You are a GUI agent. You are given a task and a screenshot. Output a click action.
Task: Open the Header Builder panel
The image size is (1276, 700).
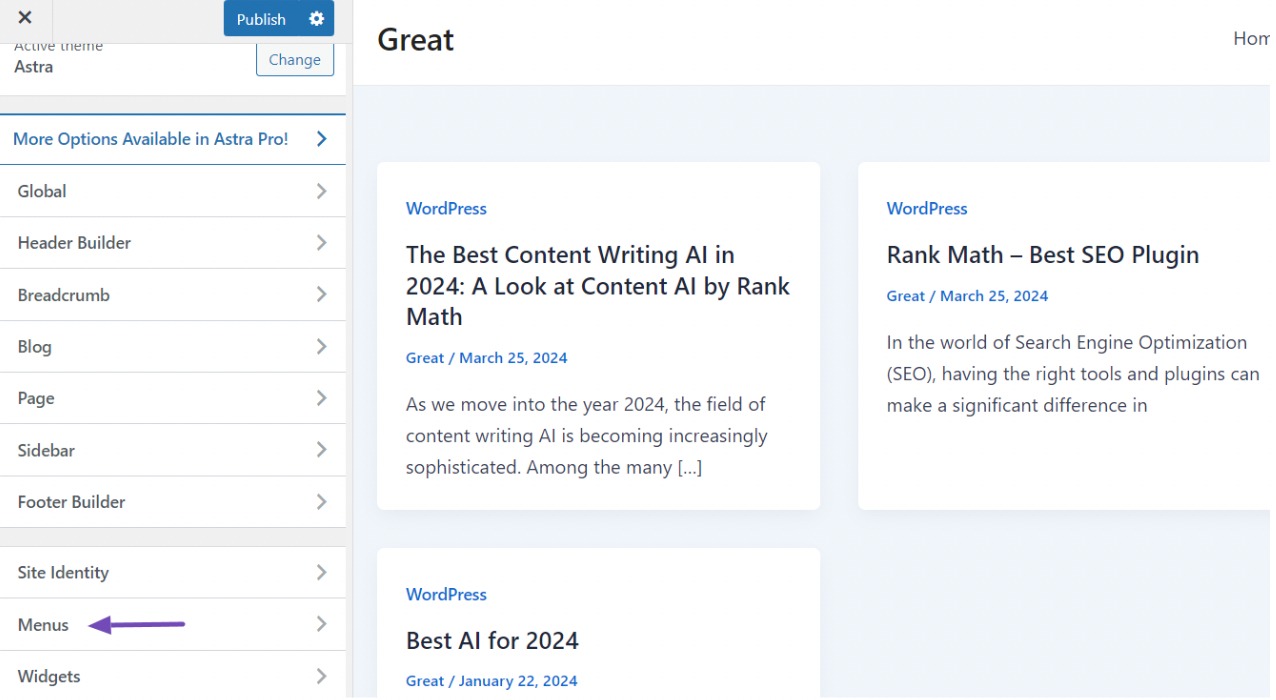click(x=173, y=243)
